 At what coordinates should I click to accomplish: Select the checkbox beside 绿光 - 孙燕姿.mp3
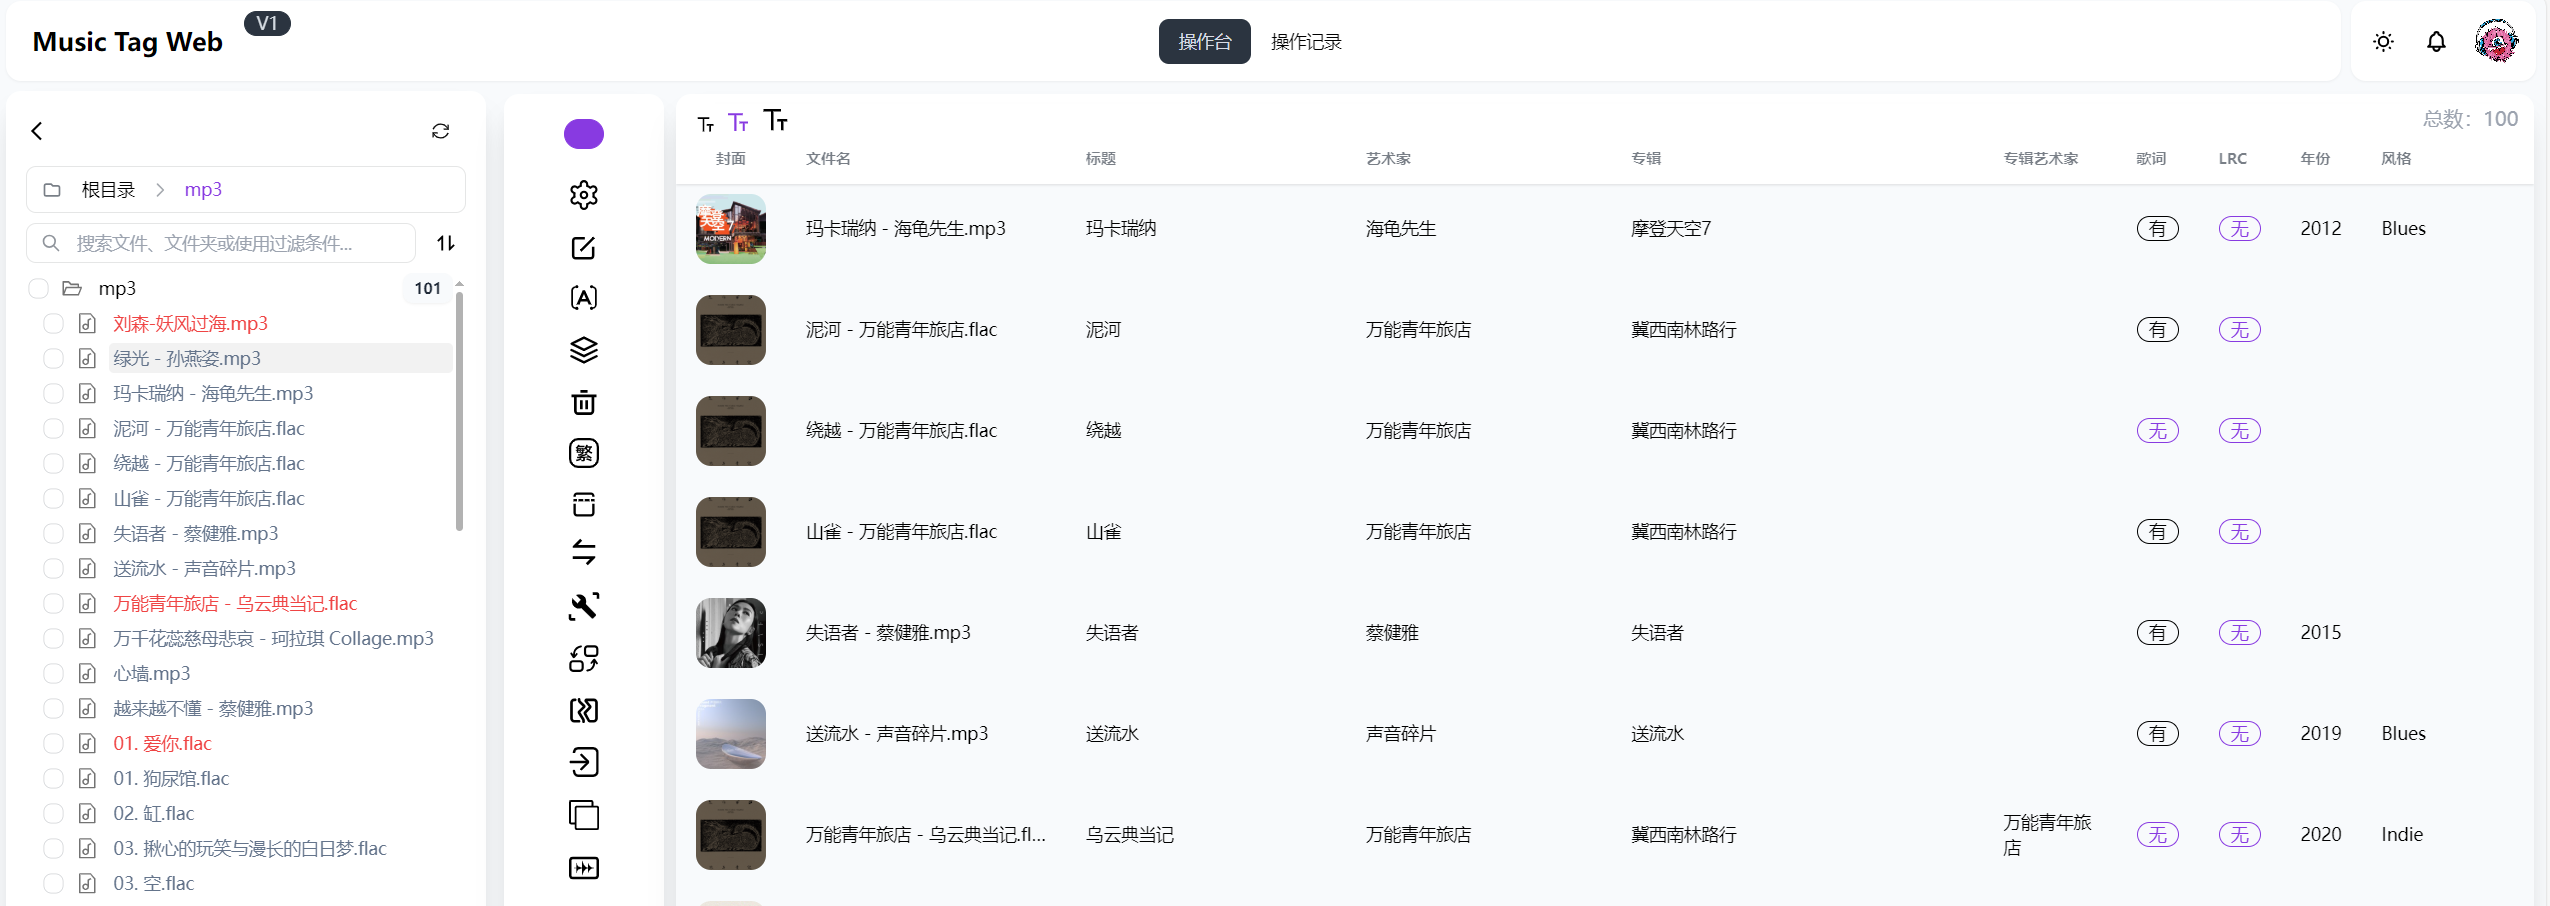click(x=54, y=358)
